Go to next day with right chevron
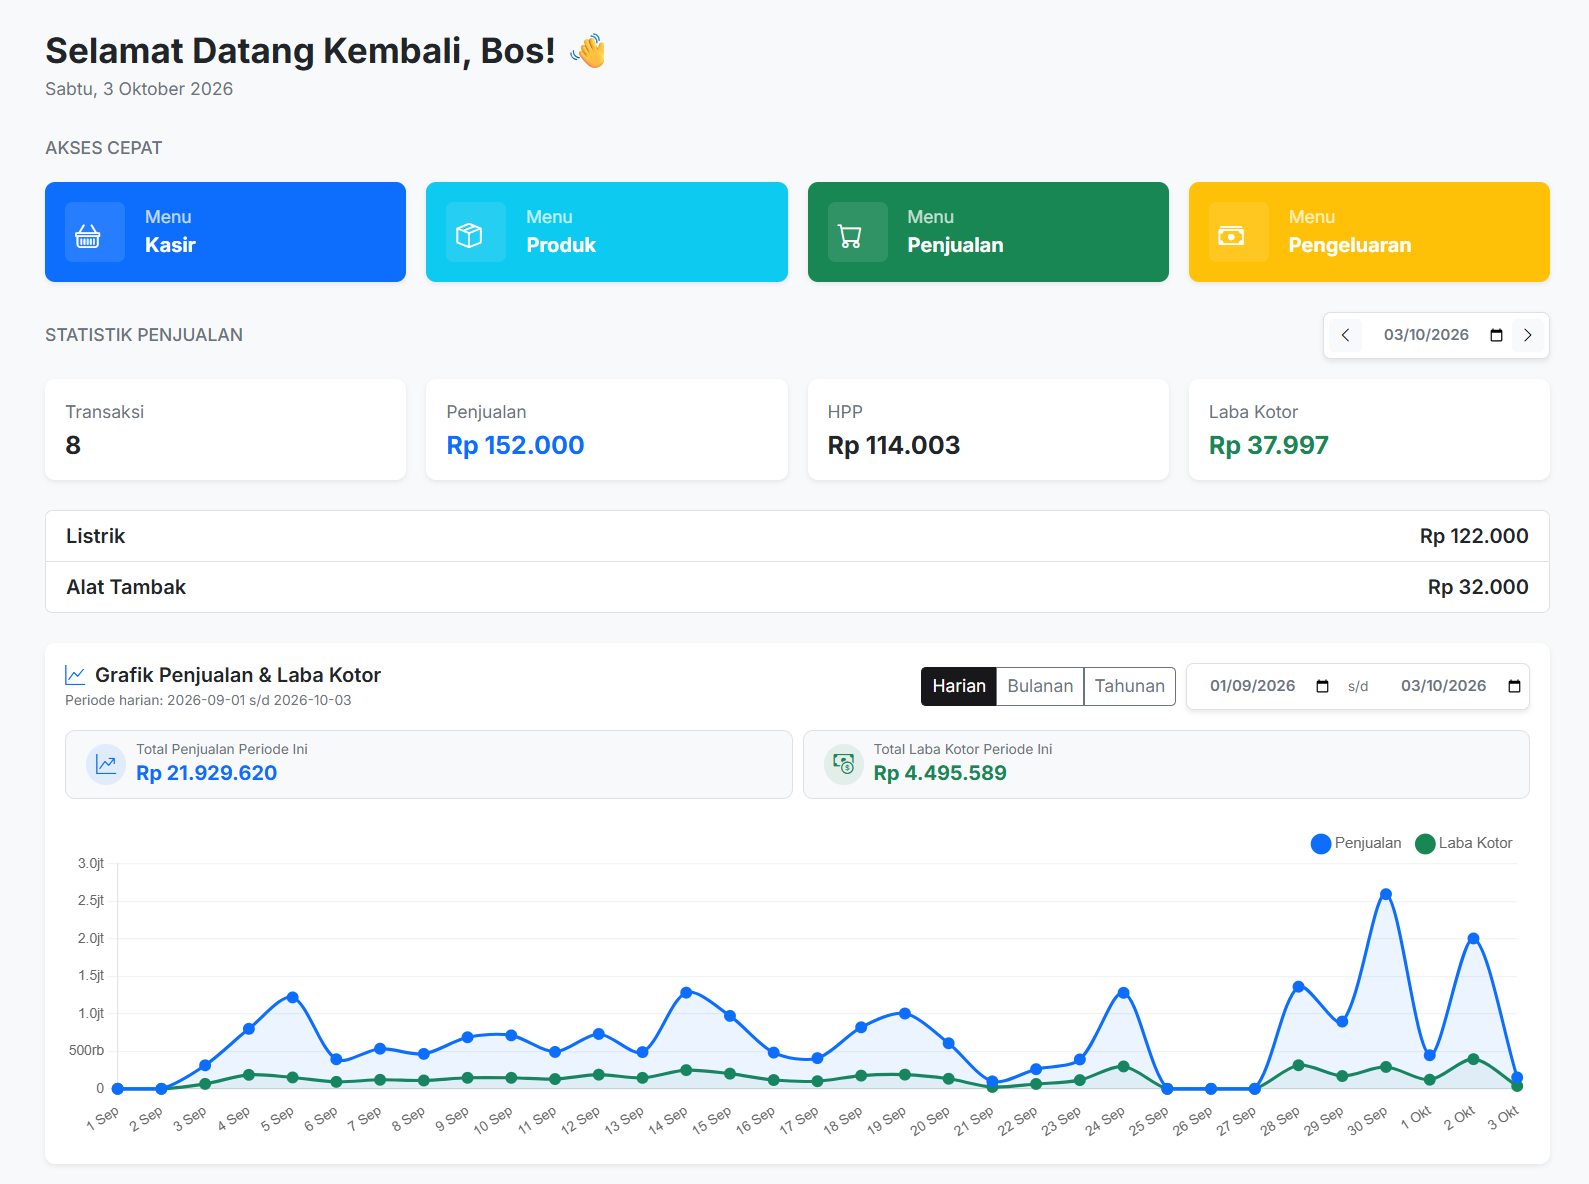The image size is (1589, 1184). [1528, 335]
